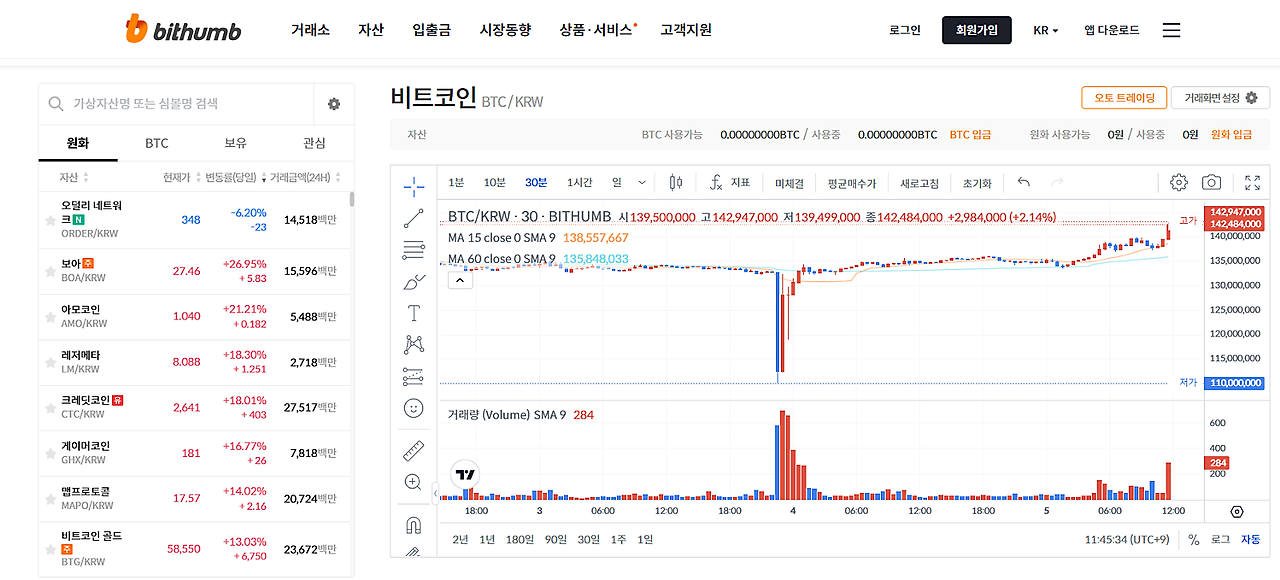Toggle percent scale on price axis

click(1193, 539)
